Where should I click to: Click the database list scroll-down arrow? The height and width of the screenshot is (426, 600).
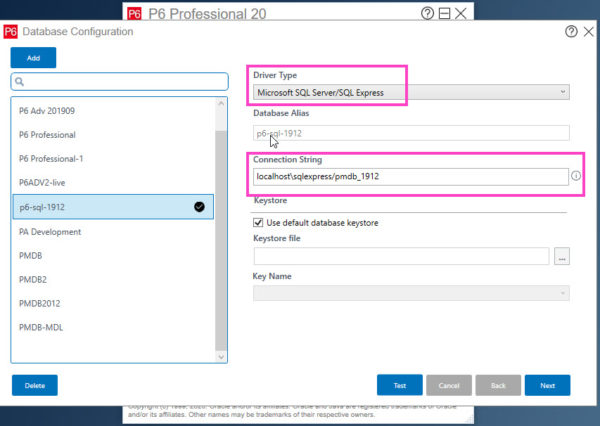pyautogui.click(x=221, y=357)
